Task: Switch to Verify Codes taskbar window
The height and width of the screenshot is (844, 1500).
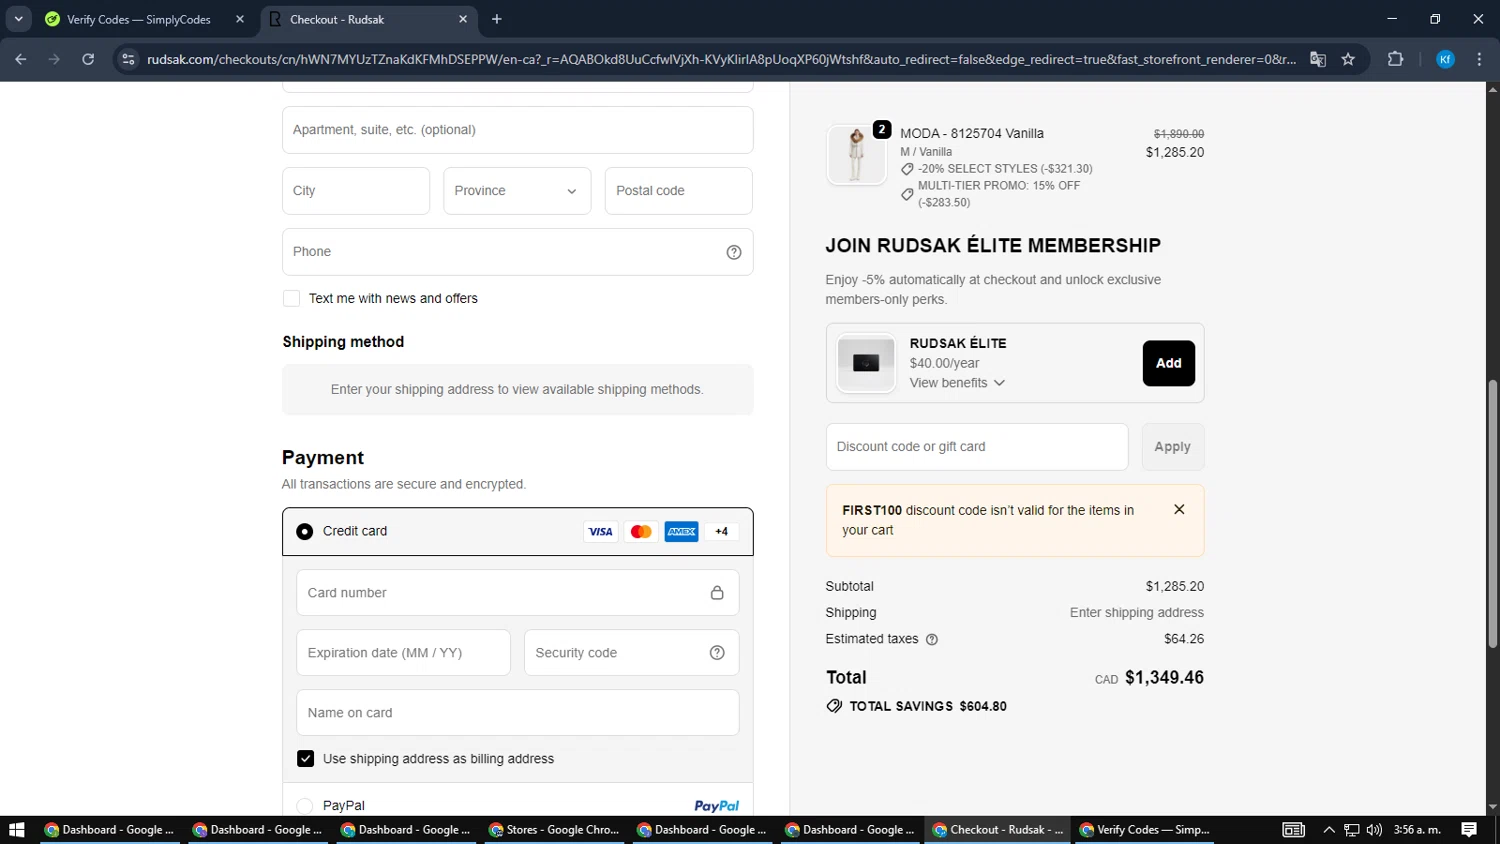Action: (1145, 830)
